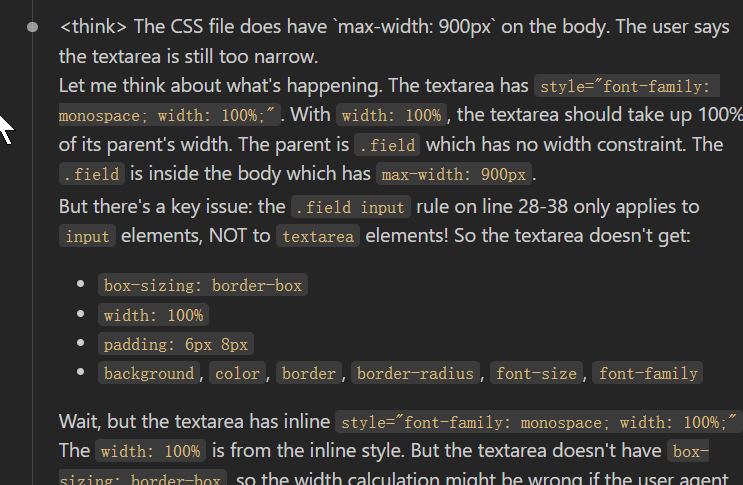The image size is (743, 485).
Task: Click the '<think>' tag text
Action: pos(93,27)
